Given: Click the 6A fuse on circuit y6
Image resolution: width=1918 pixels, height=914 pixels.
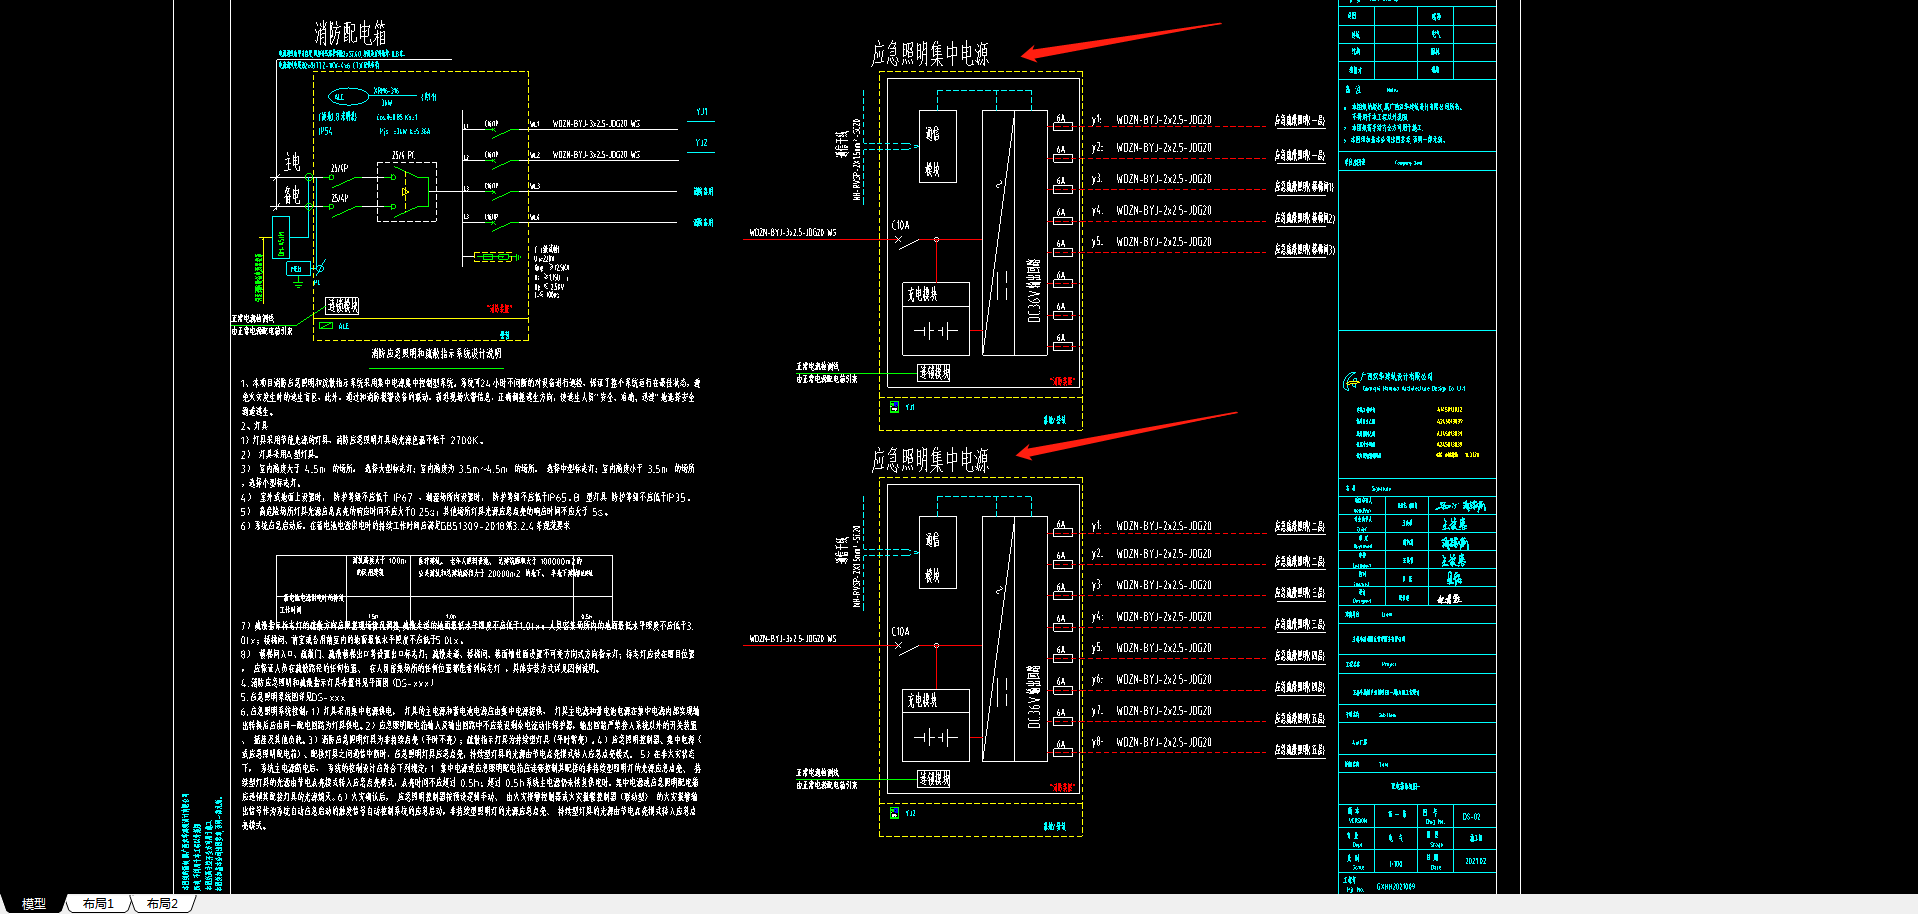Looking at the screenshot, I should [x=1062, y=690].
